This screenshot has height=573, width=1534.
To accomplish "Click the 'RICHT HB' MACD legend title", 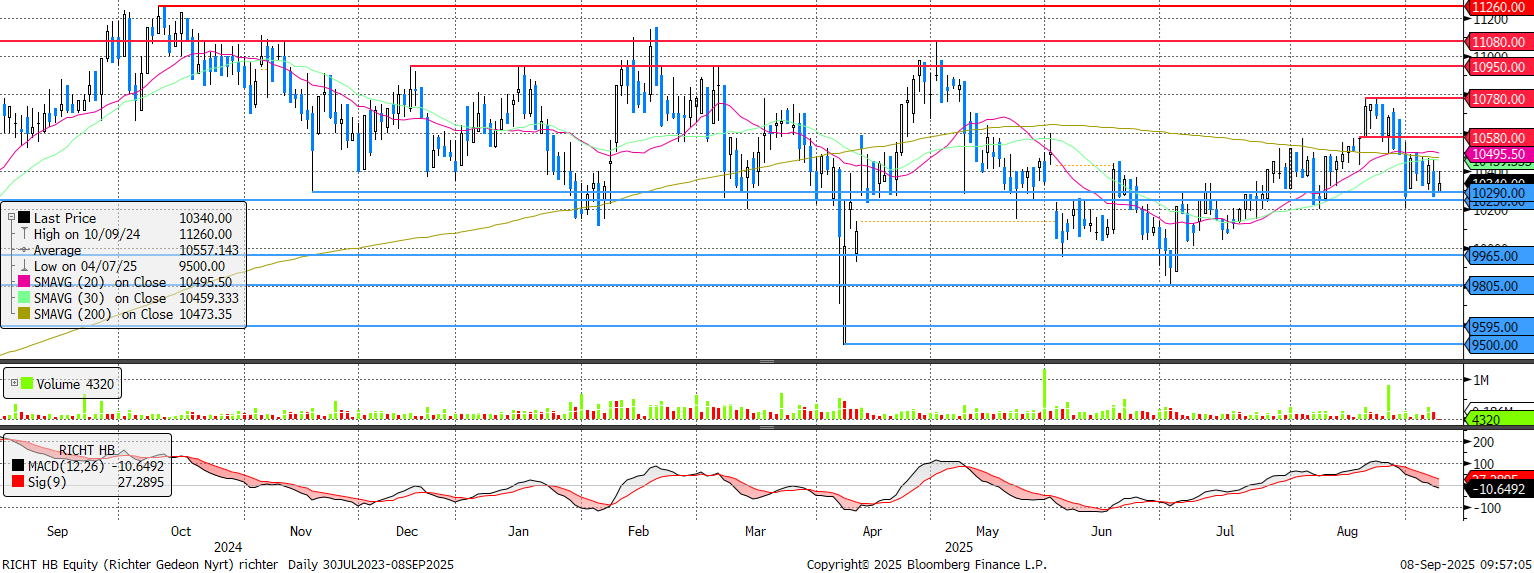I will (x=88, y=449).
